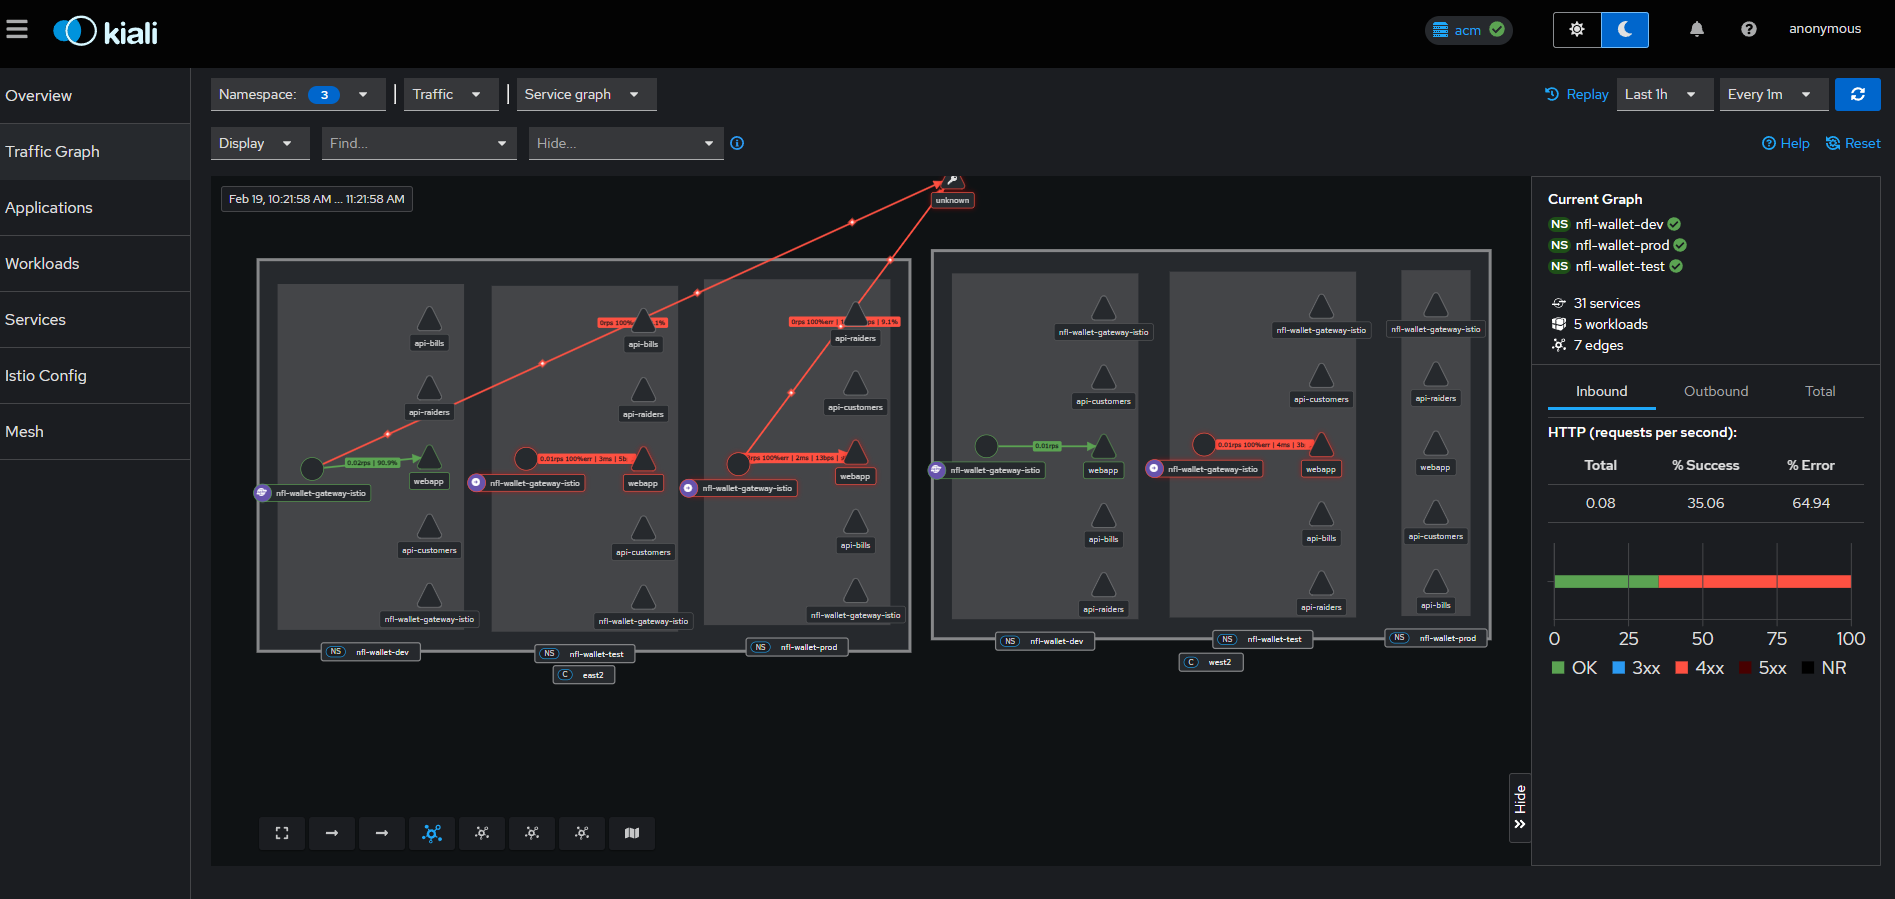Select the blue highlighted graph layout icon
Viewport: 1895px width, 899px height.
pos(432,833)
